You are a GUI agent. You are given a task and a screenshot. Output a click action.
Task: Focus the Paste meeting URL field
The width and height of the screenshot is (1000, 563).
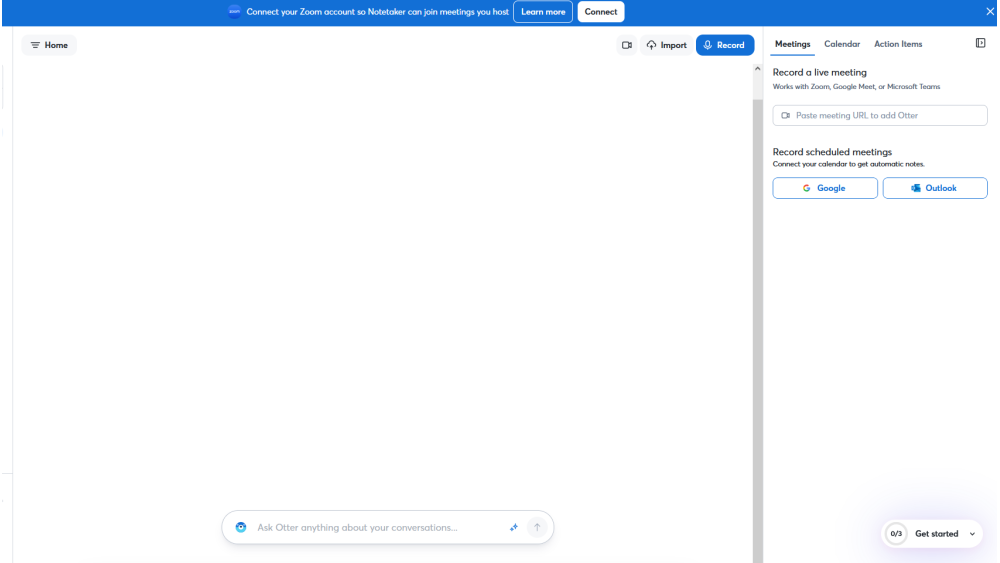coord(880,116)
